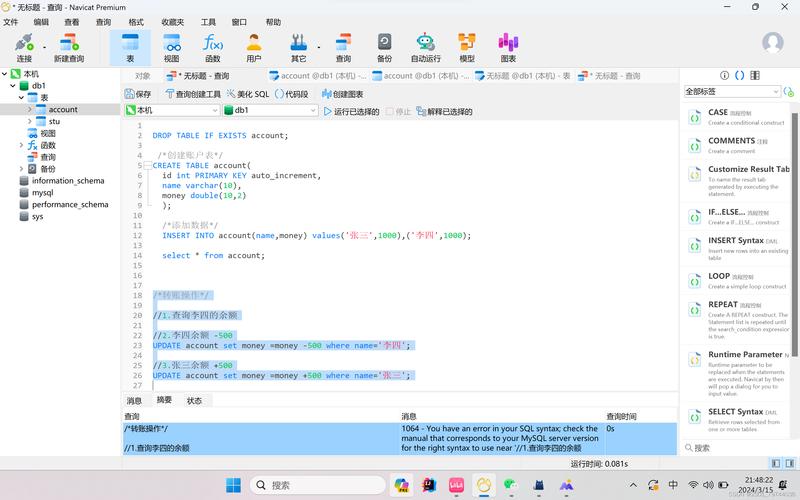Screen dimensions: 800x500
Task: Click 解释已选择的 (Explain Selected) button
Action: point(444,111)
